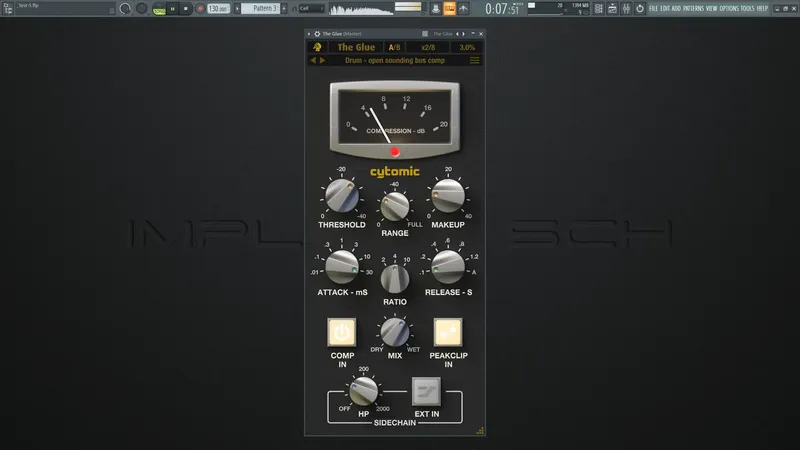This screenshot has width=800, height=450.
Task: Toggle the A/B comparison button
Action: pos(394,47)
